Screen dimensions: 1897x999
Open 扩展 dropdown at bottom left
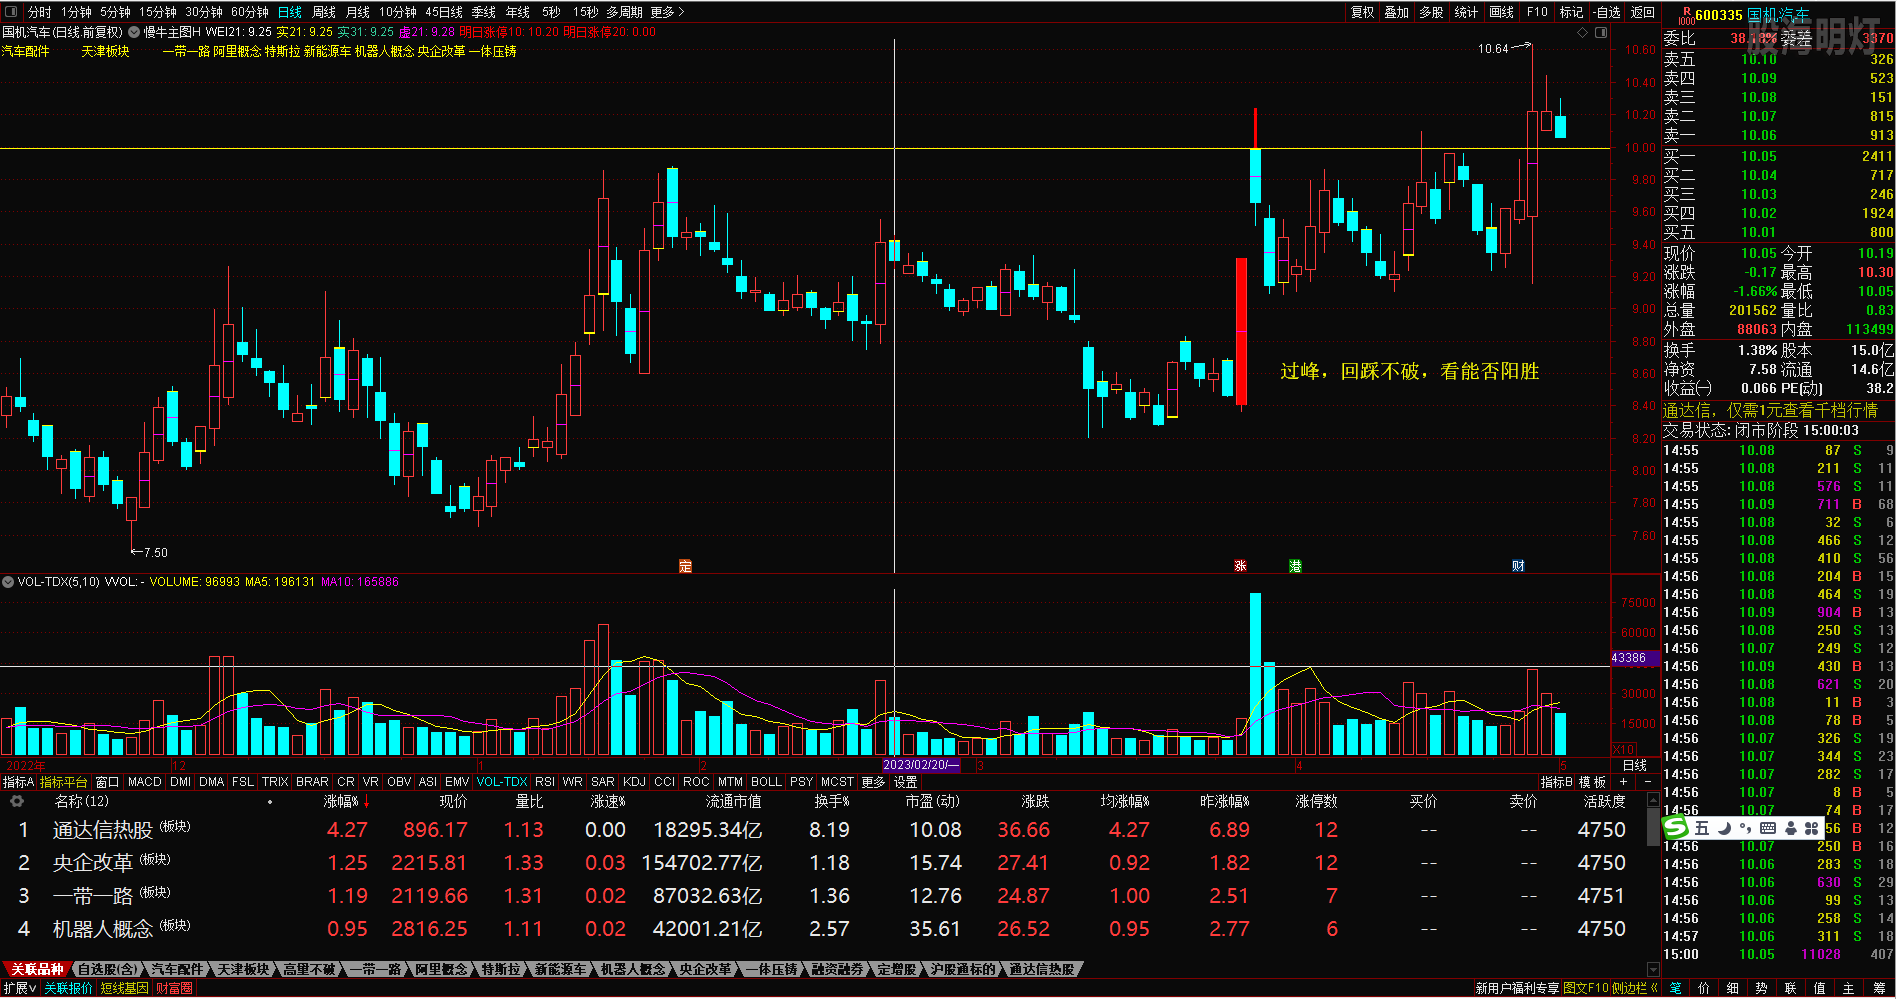point(20,988)
